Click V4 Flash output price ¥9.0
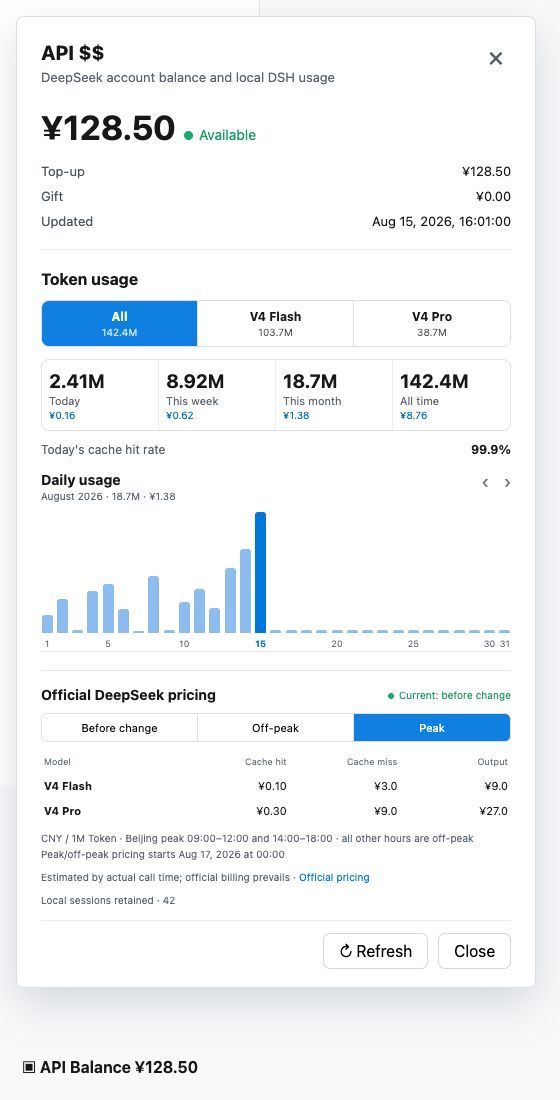 (x=495, y=786)
